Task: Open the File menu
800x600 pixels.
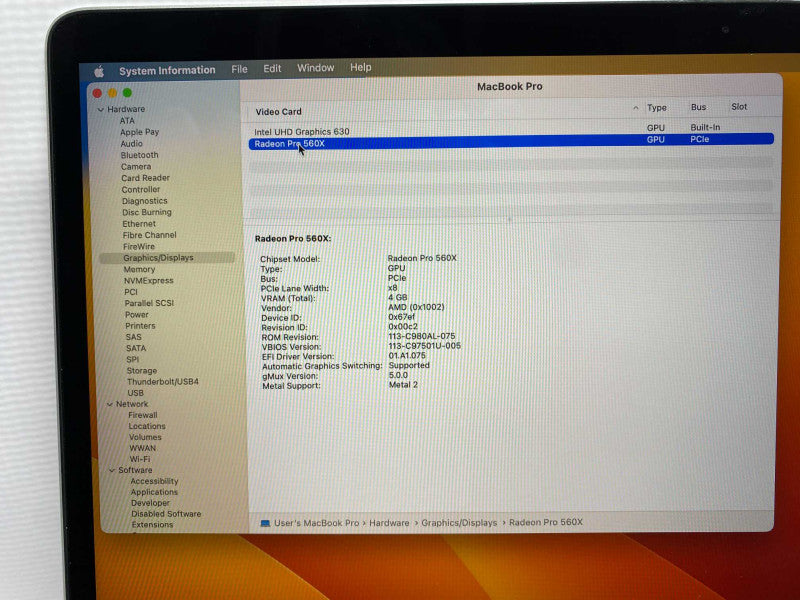Action: coord(239,69)
